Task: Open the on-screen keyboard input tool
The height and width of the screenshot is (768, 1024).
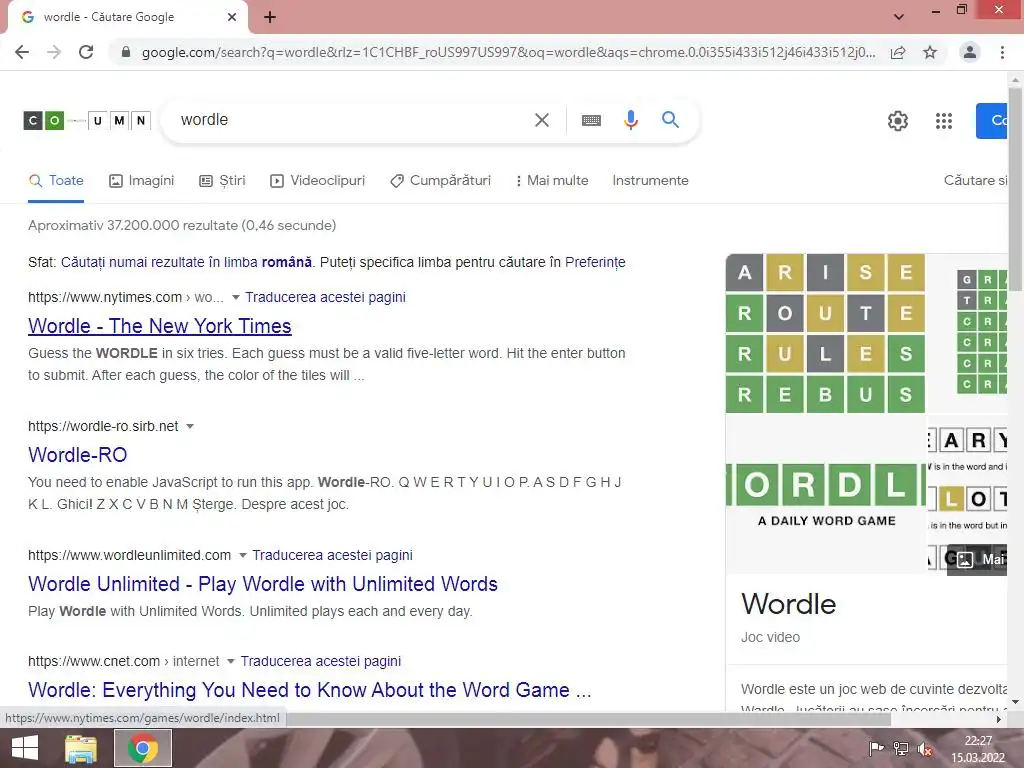Action: coord(591,120)
